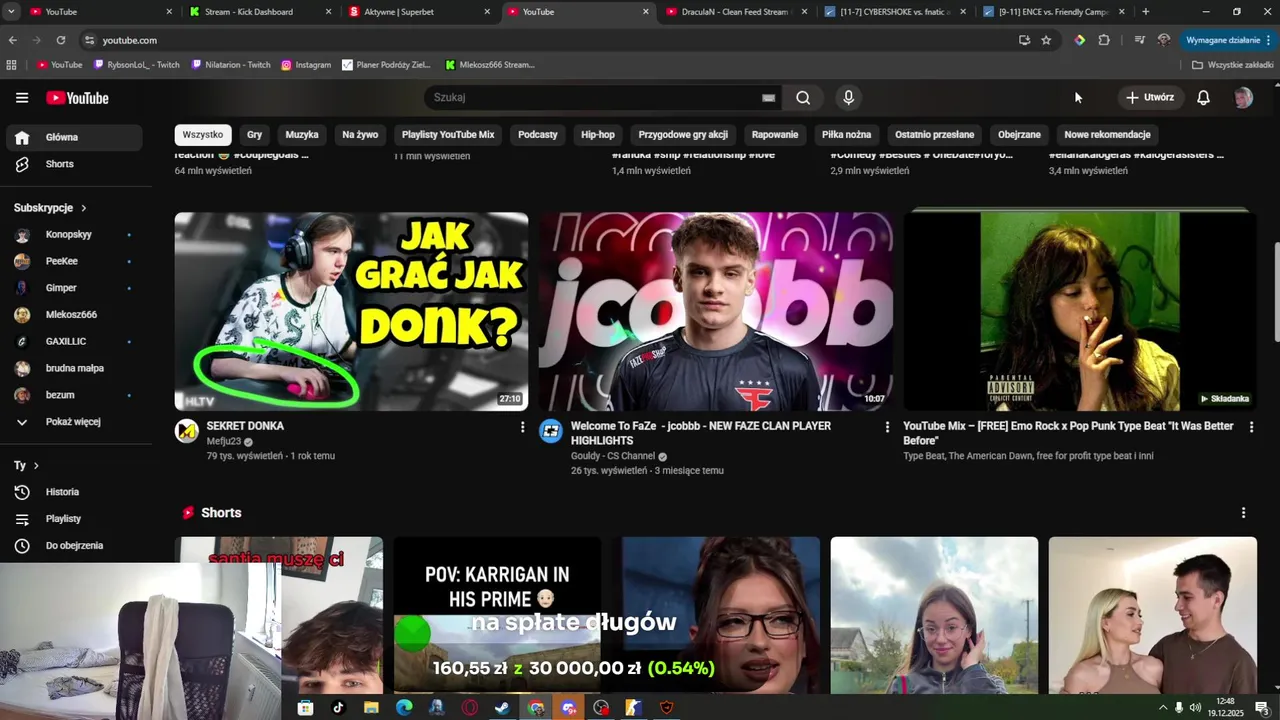Expand the Ty section arrow
Viewport: 1280px width, 720px height.
(x=36, y=466)
